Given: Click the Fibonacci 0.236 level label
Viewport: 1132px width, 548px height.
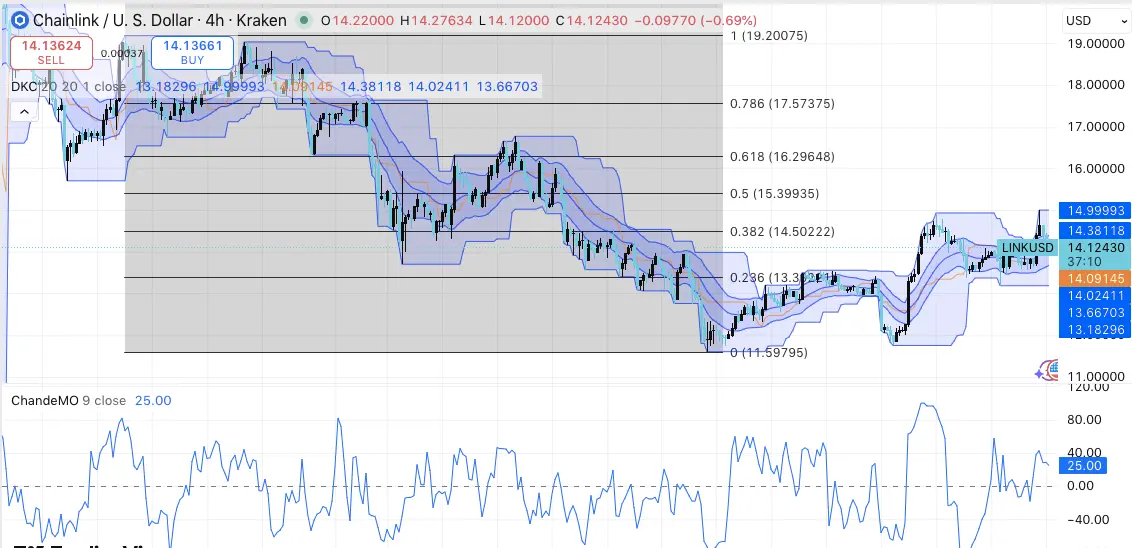Looking at the screenshot, I should point(783,278).
